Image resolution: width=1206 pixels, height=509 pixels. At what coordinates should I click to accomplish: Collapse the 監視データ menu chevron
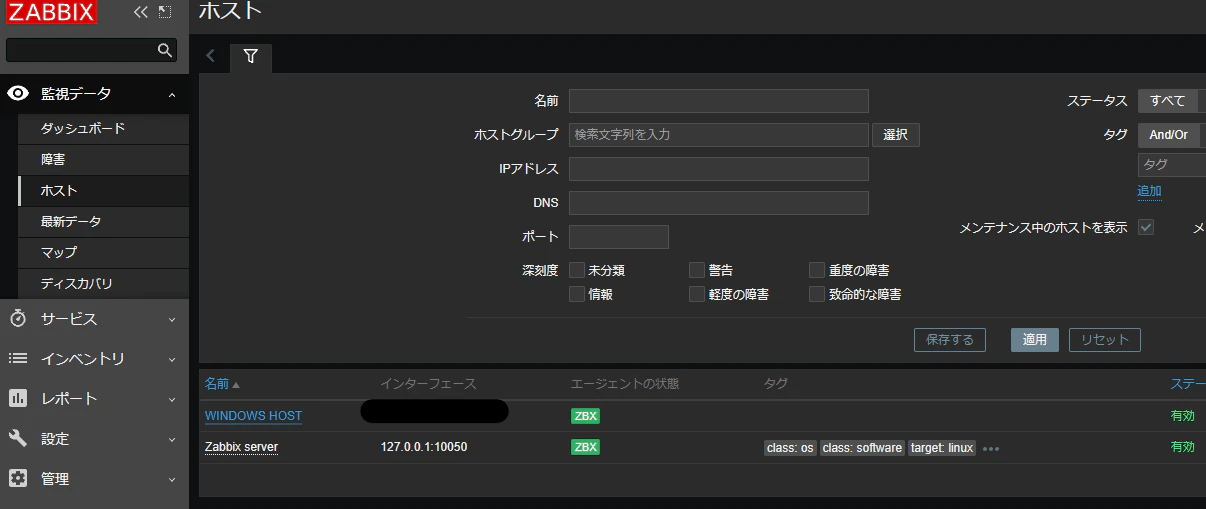172,94
